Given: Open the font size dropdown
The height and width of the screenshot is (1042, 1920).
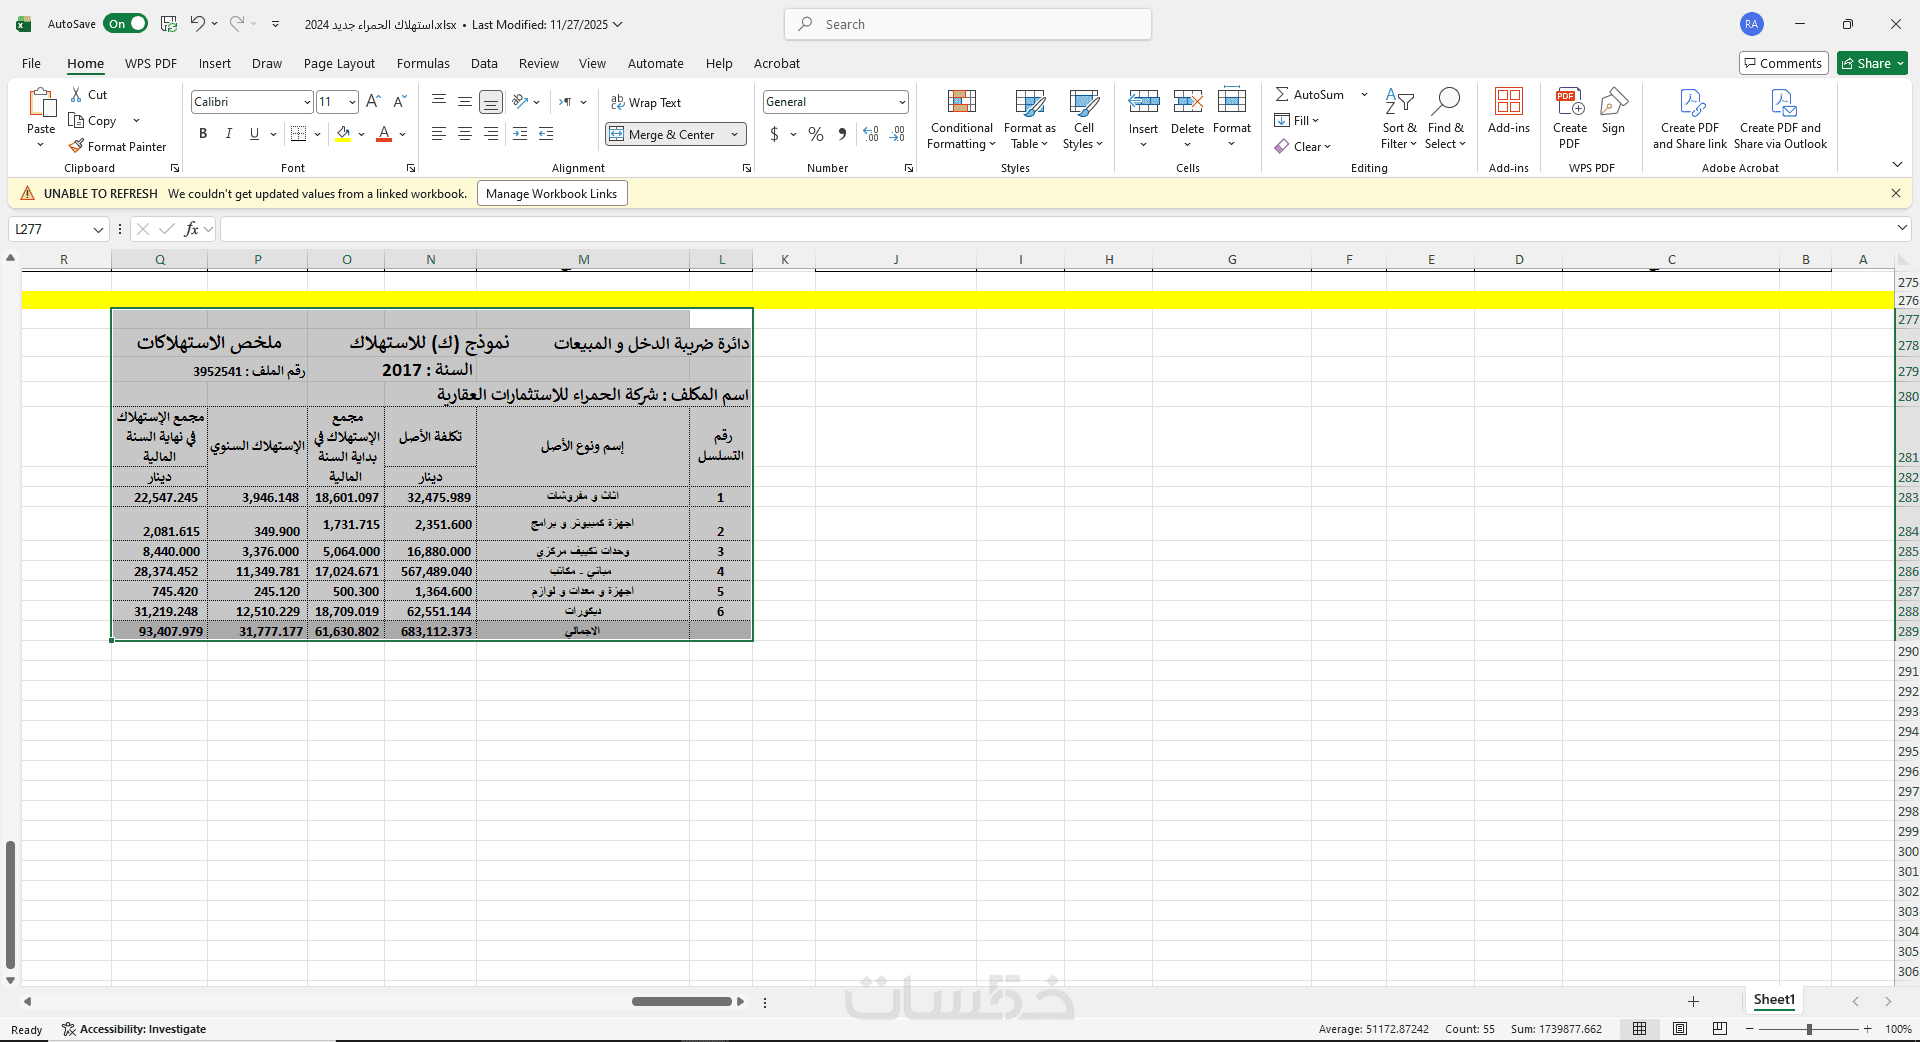Looking at the screenshot, I should [x=352, y=102].
